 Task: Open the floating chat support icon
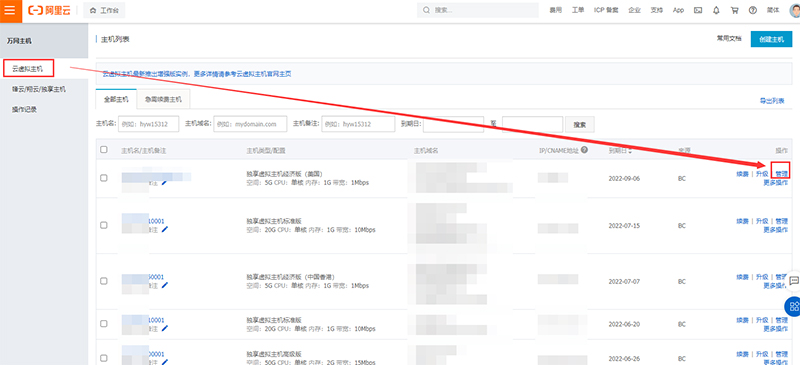coord(794,281)
